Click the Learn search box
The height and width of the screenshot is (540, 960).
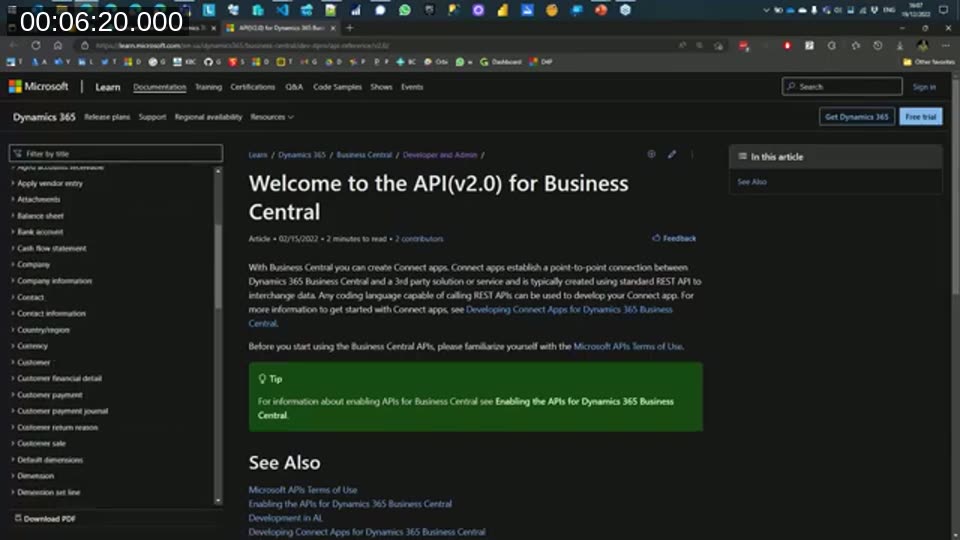(x=842, y=86)
